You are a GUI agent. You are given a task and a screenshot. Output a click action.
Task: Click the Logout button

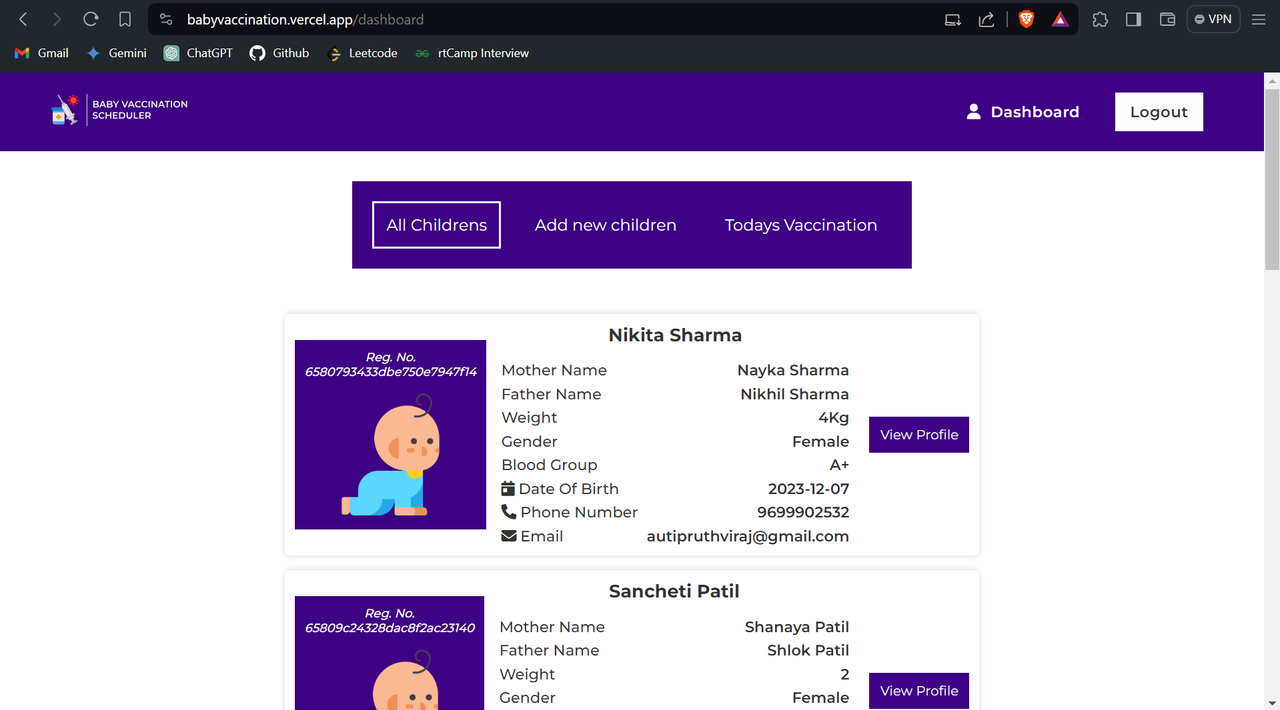(x=1159, y=112)
